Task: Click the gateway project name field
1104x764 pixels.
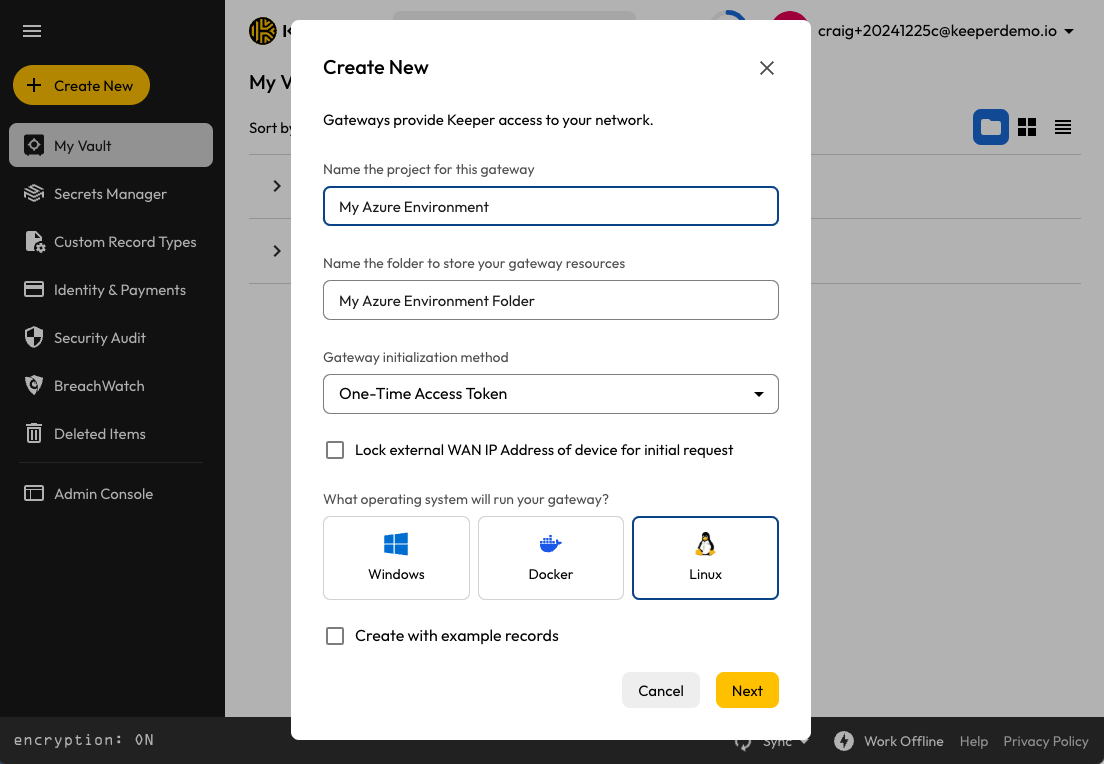Action: pos(551,207)
